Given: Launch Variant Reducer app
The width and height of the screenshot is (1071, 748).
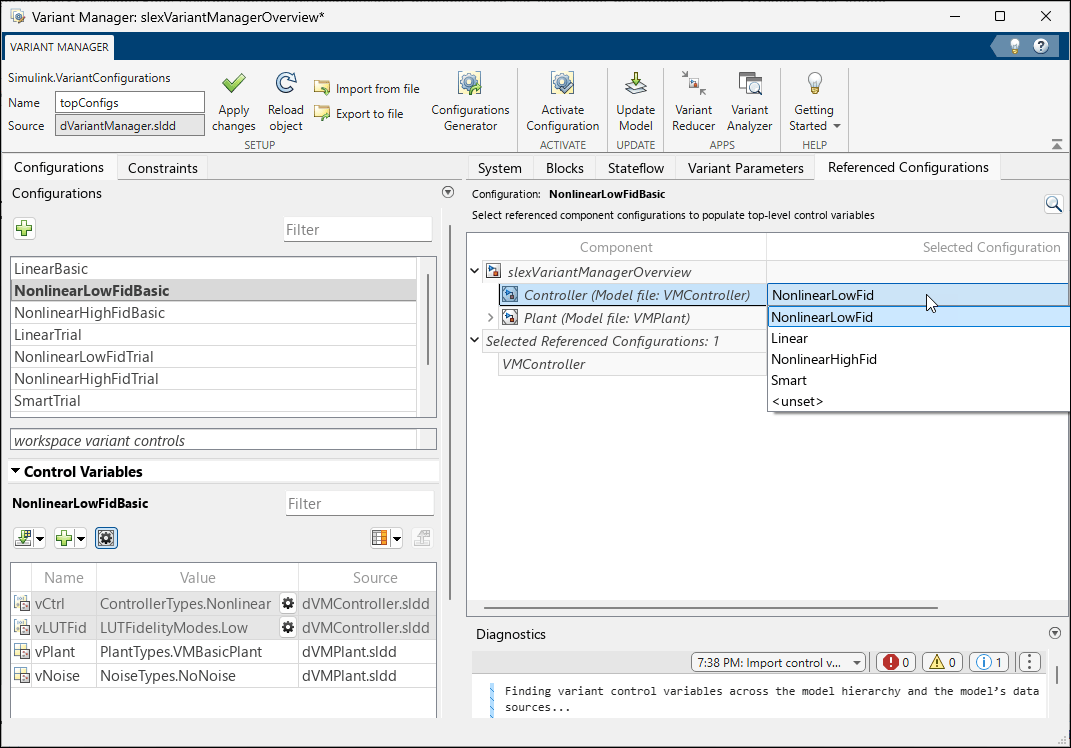Looking at the screenshot, I should point(693,102).
